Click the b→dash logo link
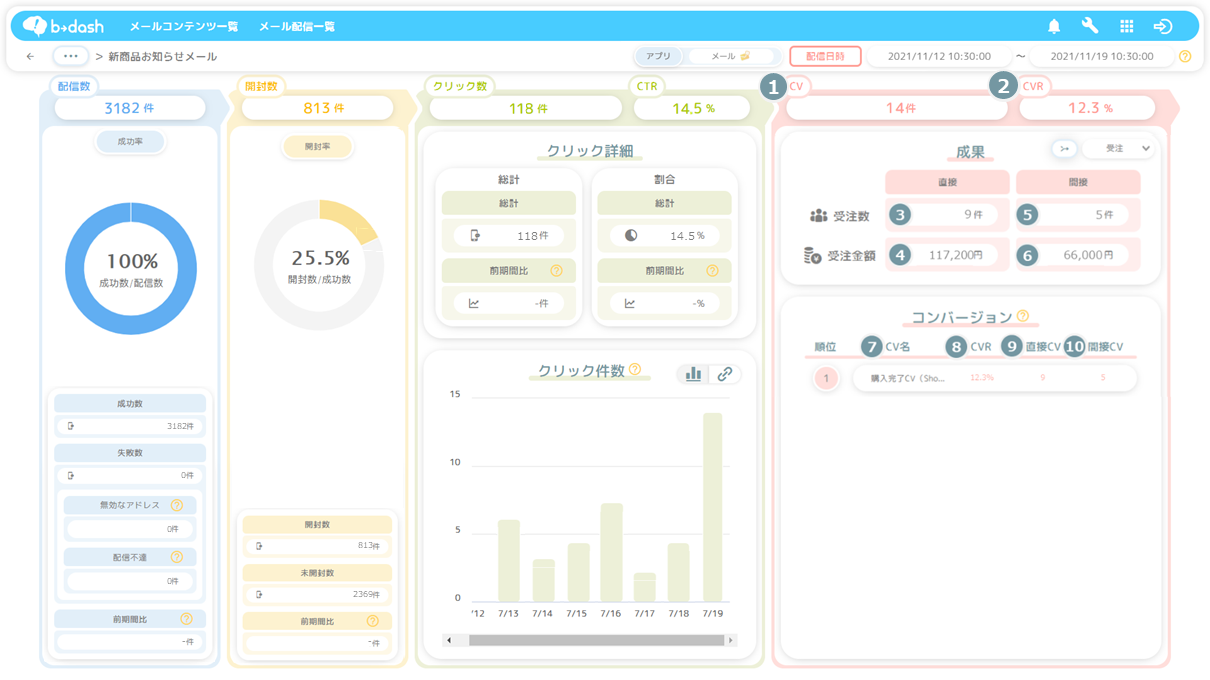Viewport: 1210px width, 680px height. (63, 26)
